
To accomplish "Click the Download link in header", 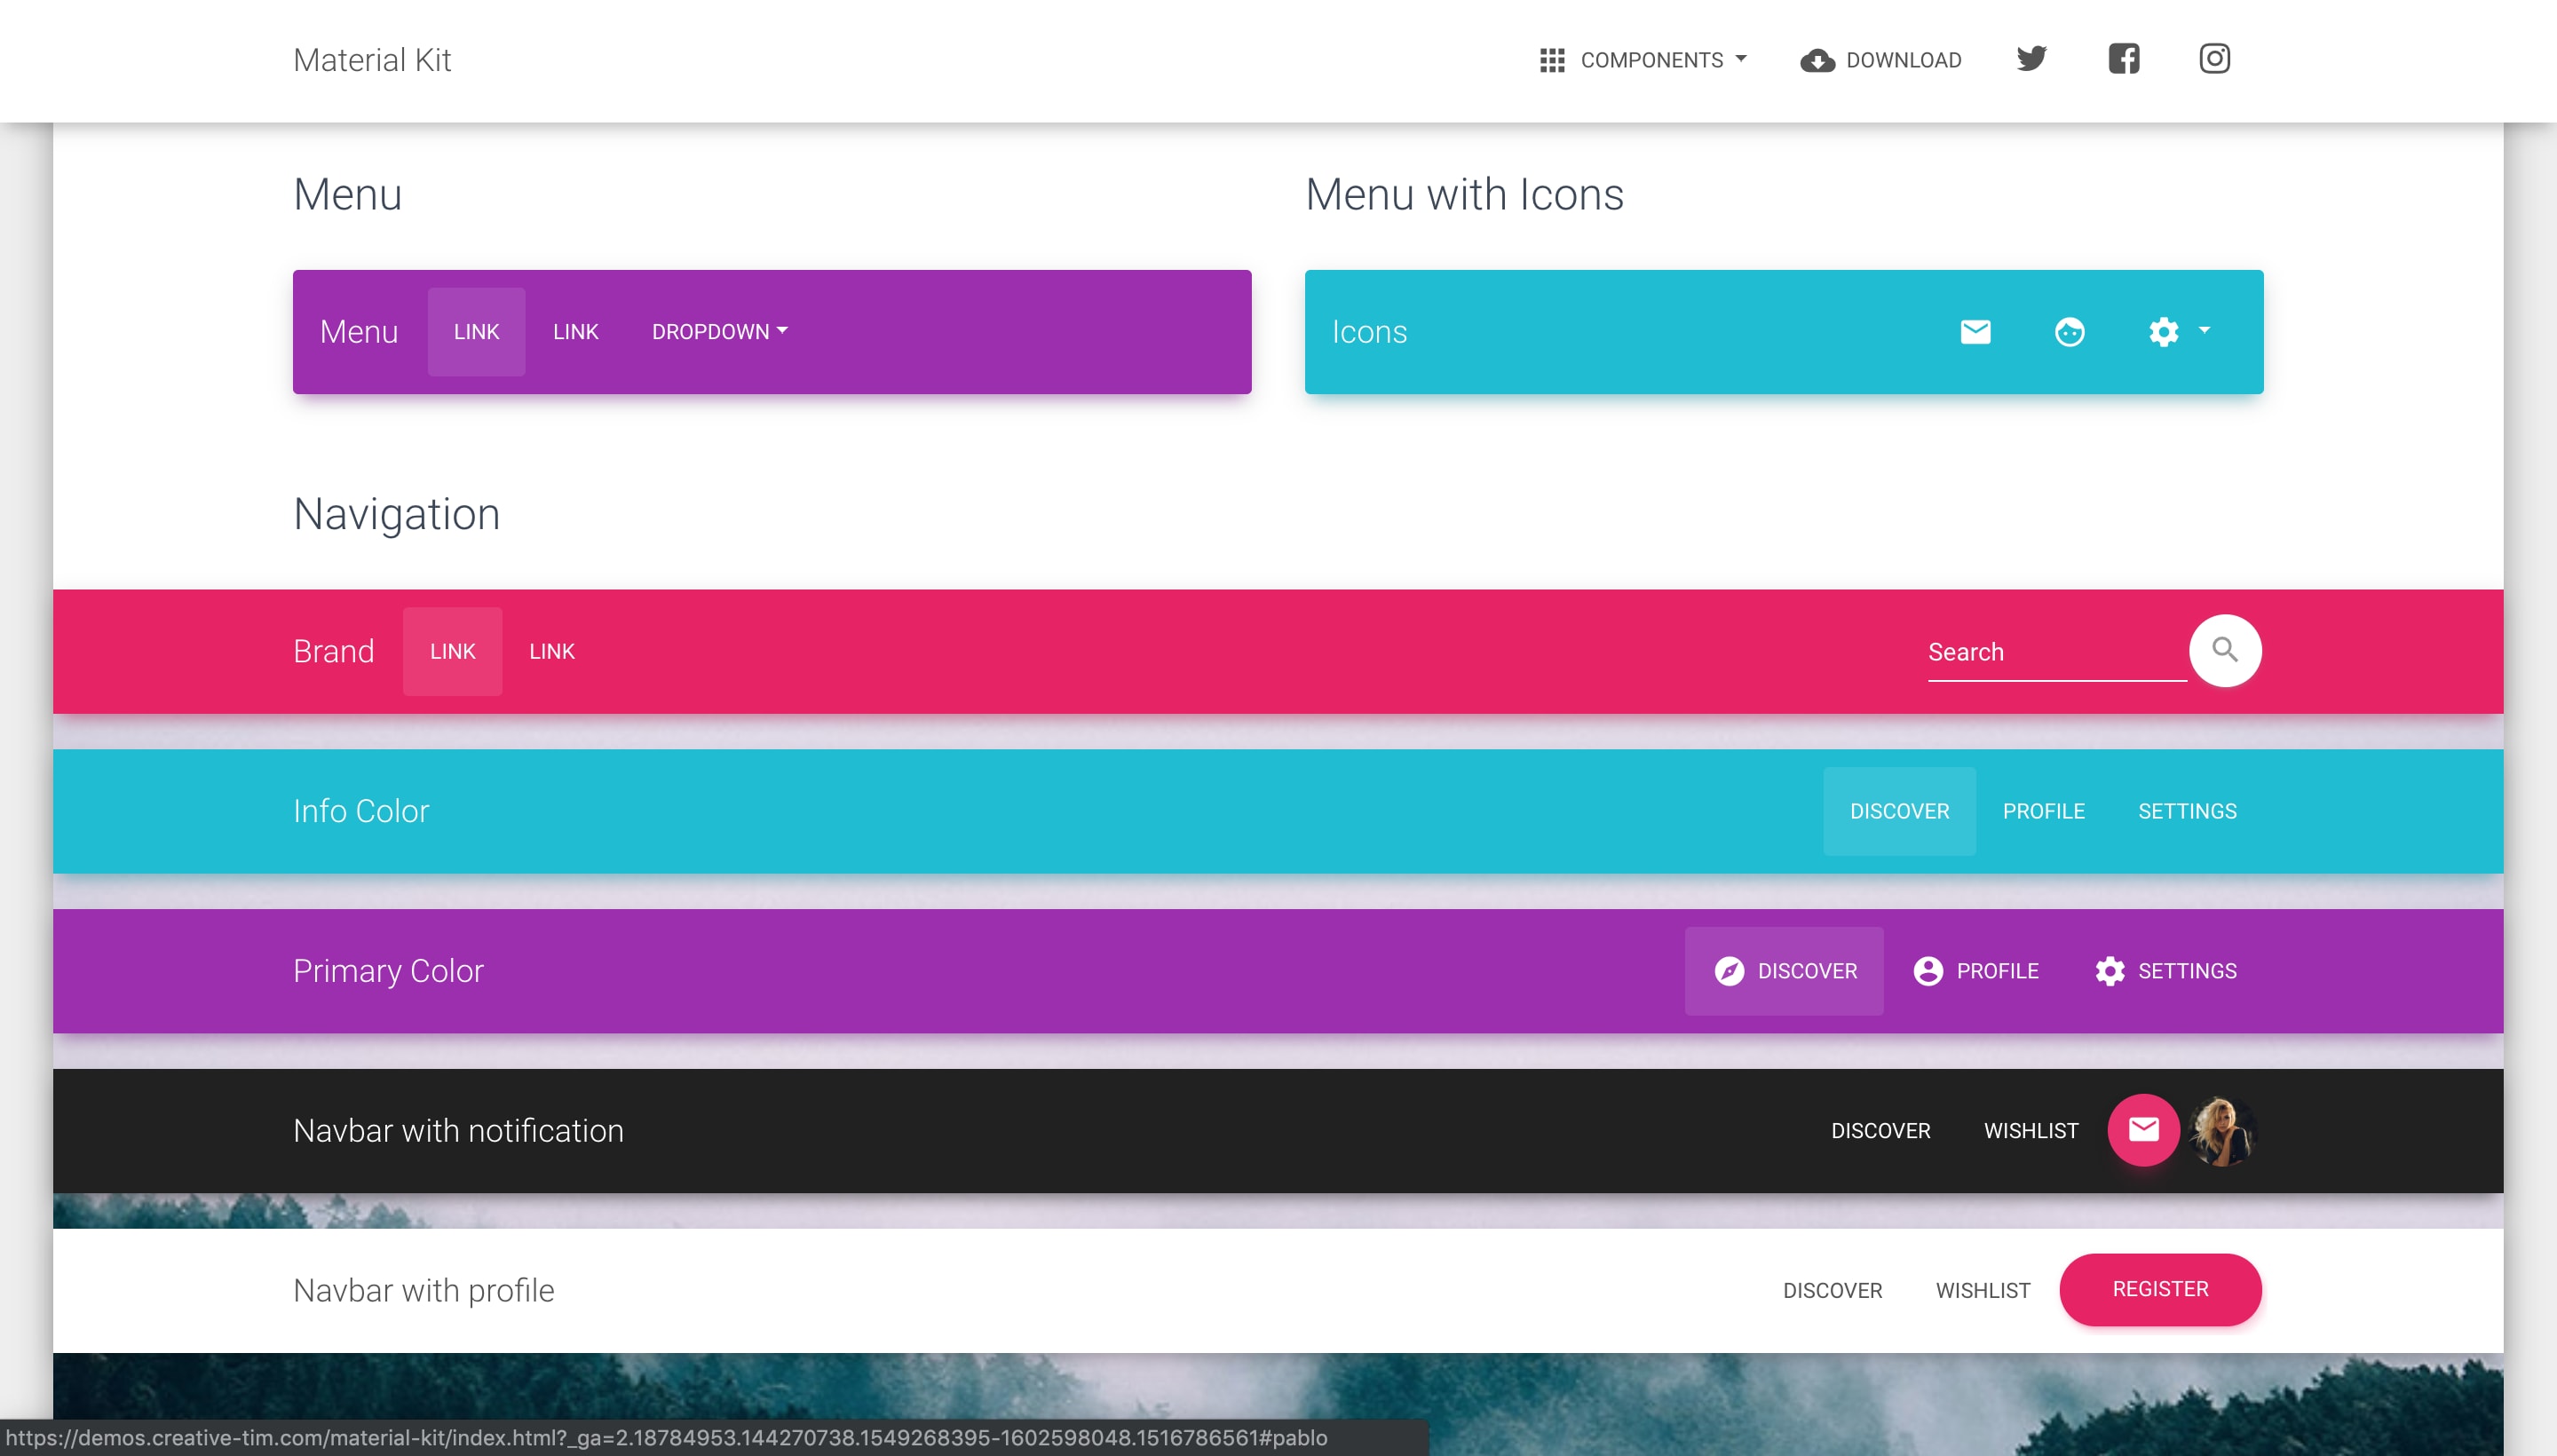I will point(1881,60).
